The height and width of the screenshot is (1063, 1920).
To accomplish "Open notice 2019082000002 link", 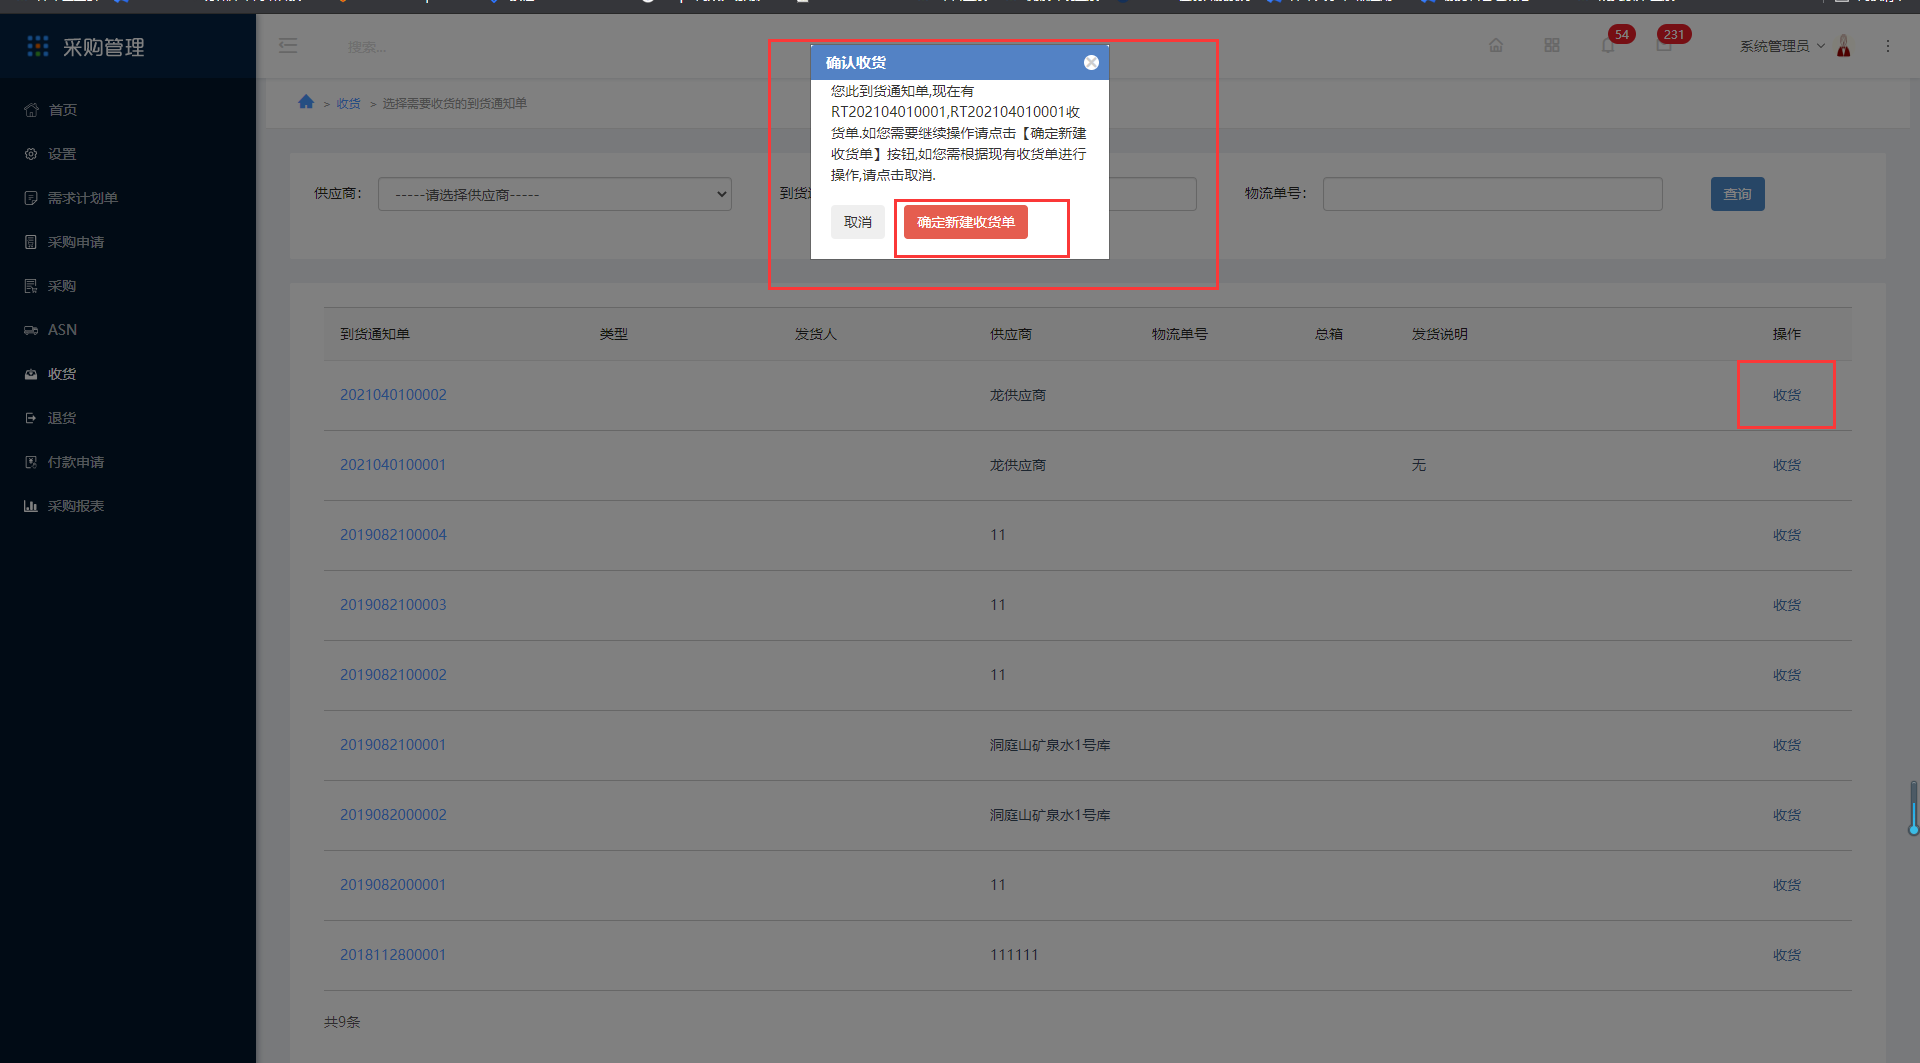I will click(393, 815).
